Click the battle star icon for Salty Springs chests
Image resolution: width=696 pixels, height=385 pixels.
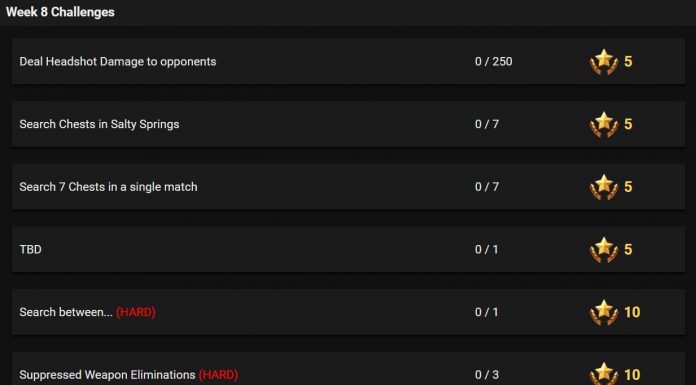(x=604, y=124)
